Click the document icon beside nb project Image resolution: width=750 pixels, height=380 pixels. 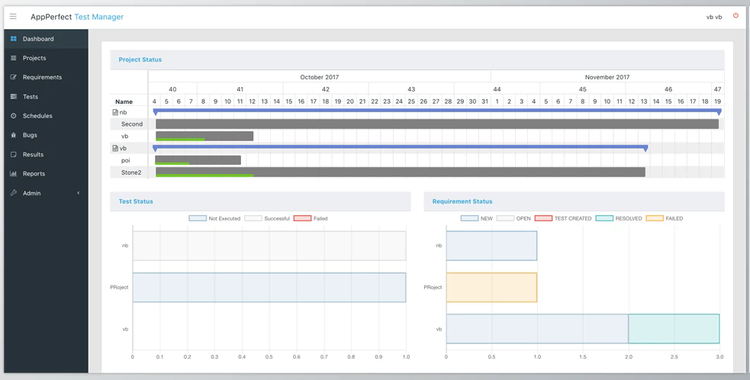tap(115, 112)
